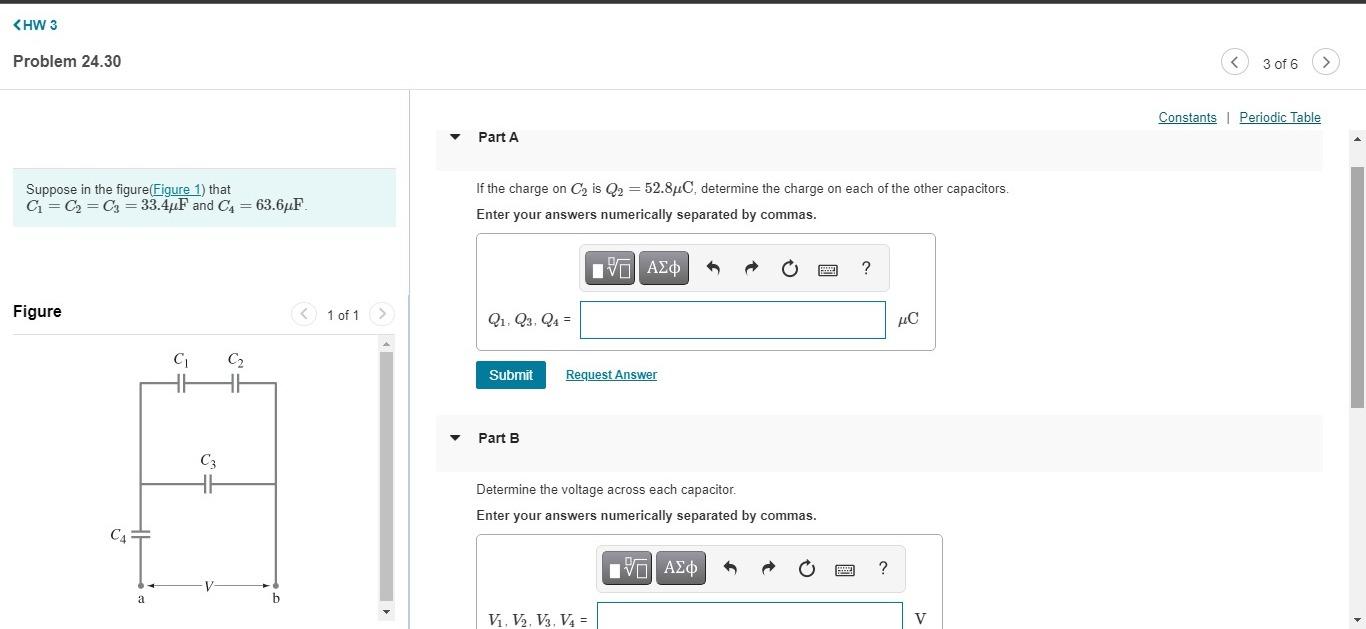The width and height of the screenshot is (1366, 629).
Task: Open the Constants page
Action: click(1187, 117)
